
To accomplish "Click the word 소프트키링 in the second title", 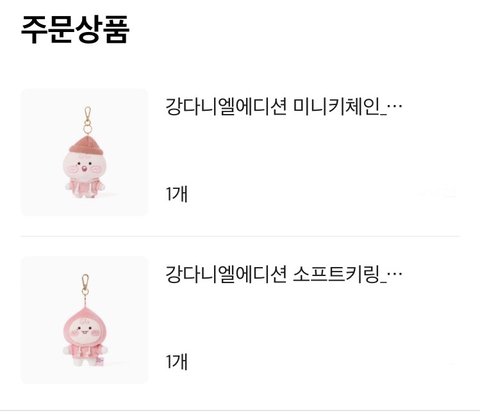I will coord(336,275).
